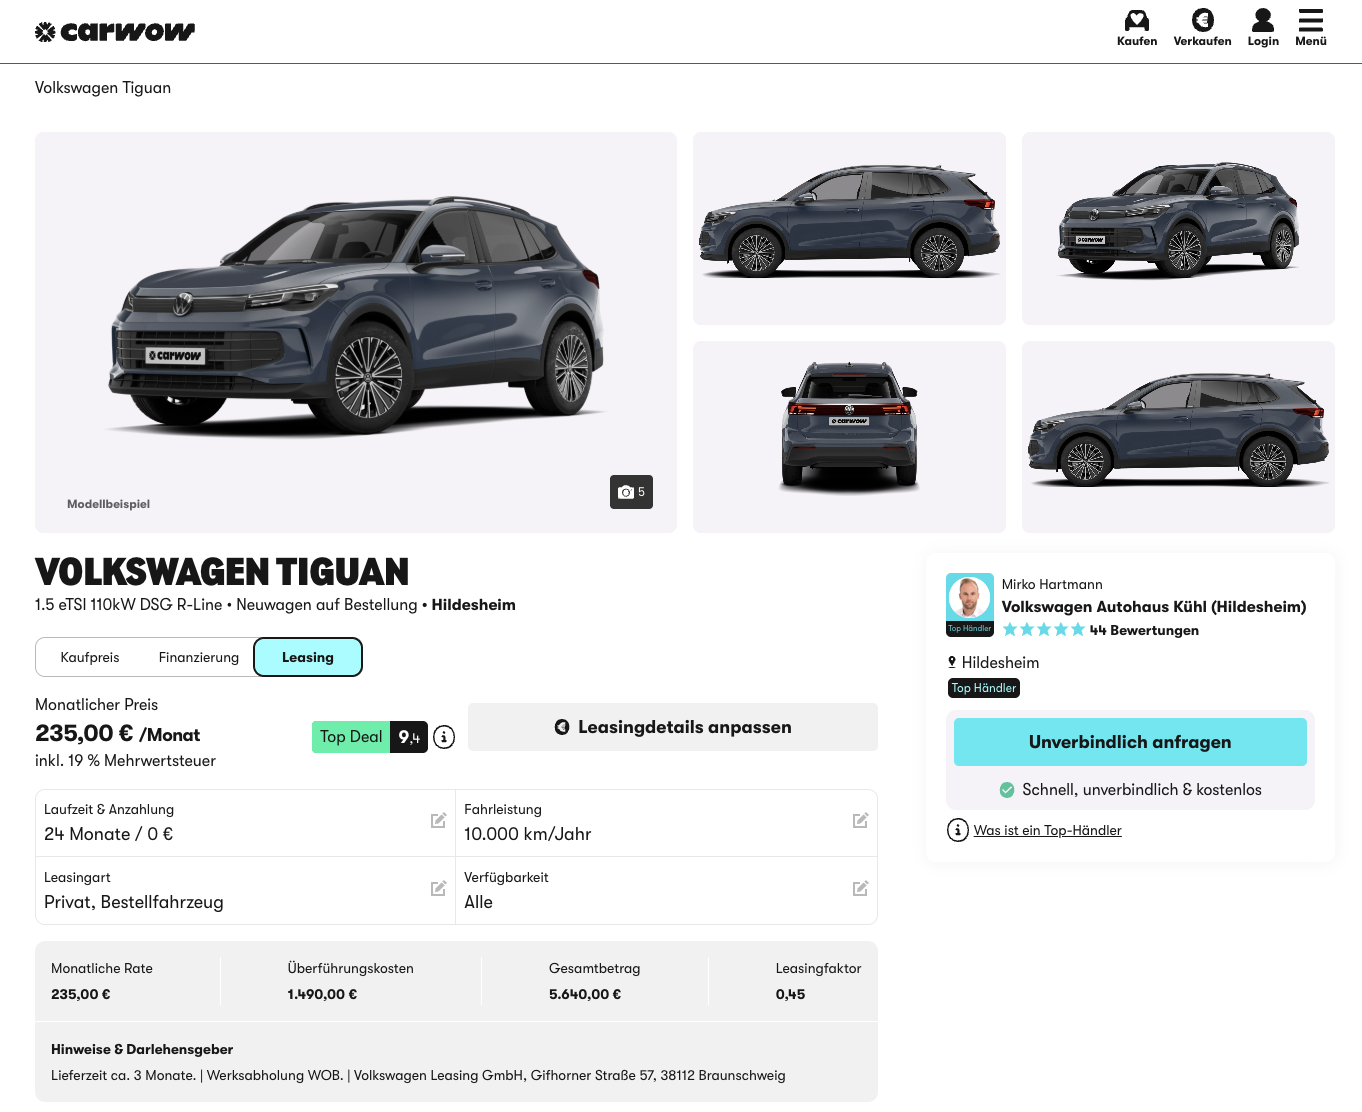The image size is (1362, 1112).
Task: Click the Top Deal info icon
Action: coord(444,737)
